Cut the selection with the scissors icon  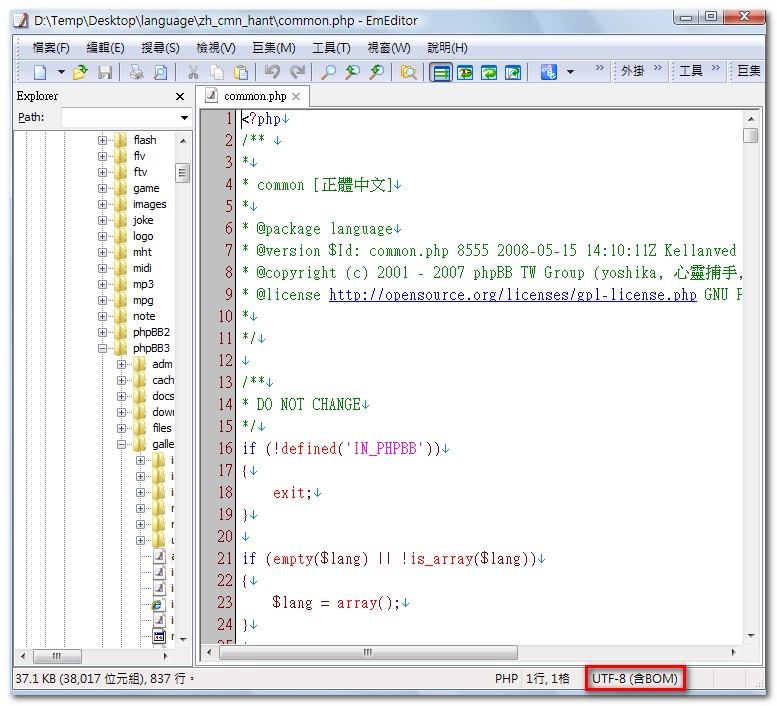[x=193, y=72]
